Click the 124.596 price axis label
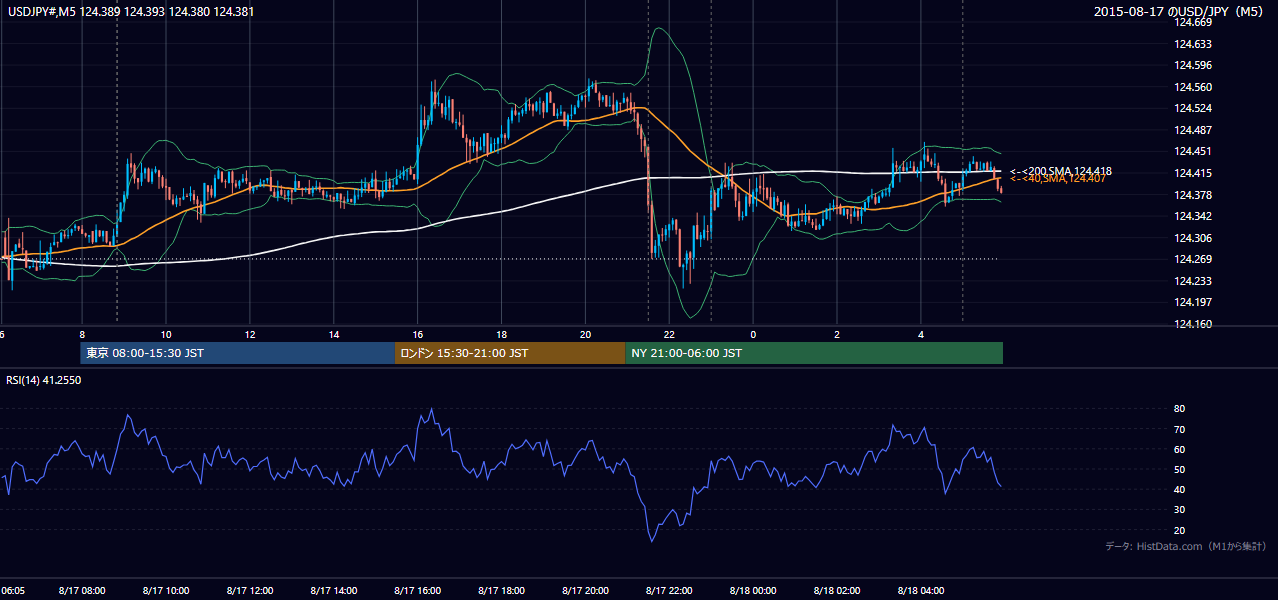The height and width of the screenshot is (600, 1278). pos(1193,65)
